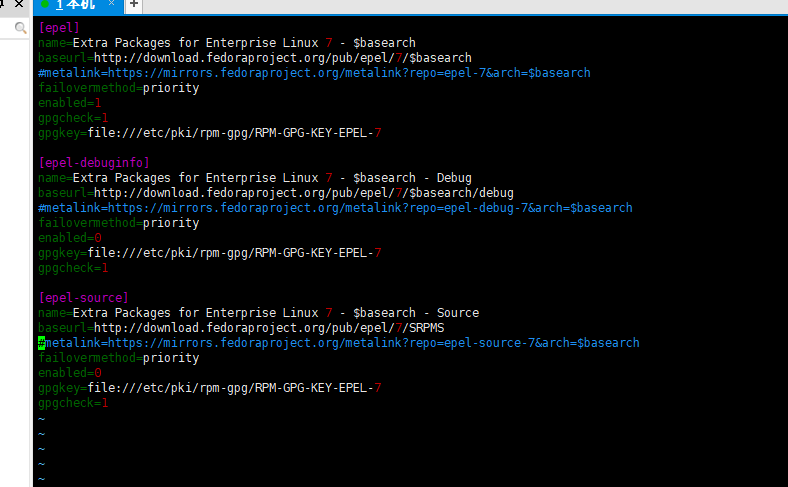Click the 'enabled=0' line under epel-source
The image size is (788, 487).
click(x=70, y=373)
